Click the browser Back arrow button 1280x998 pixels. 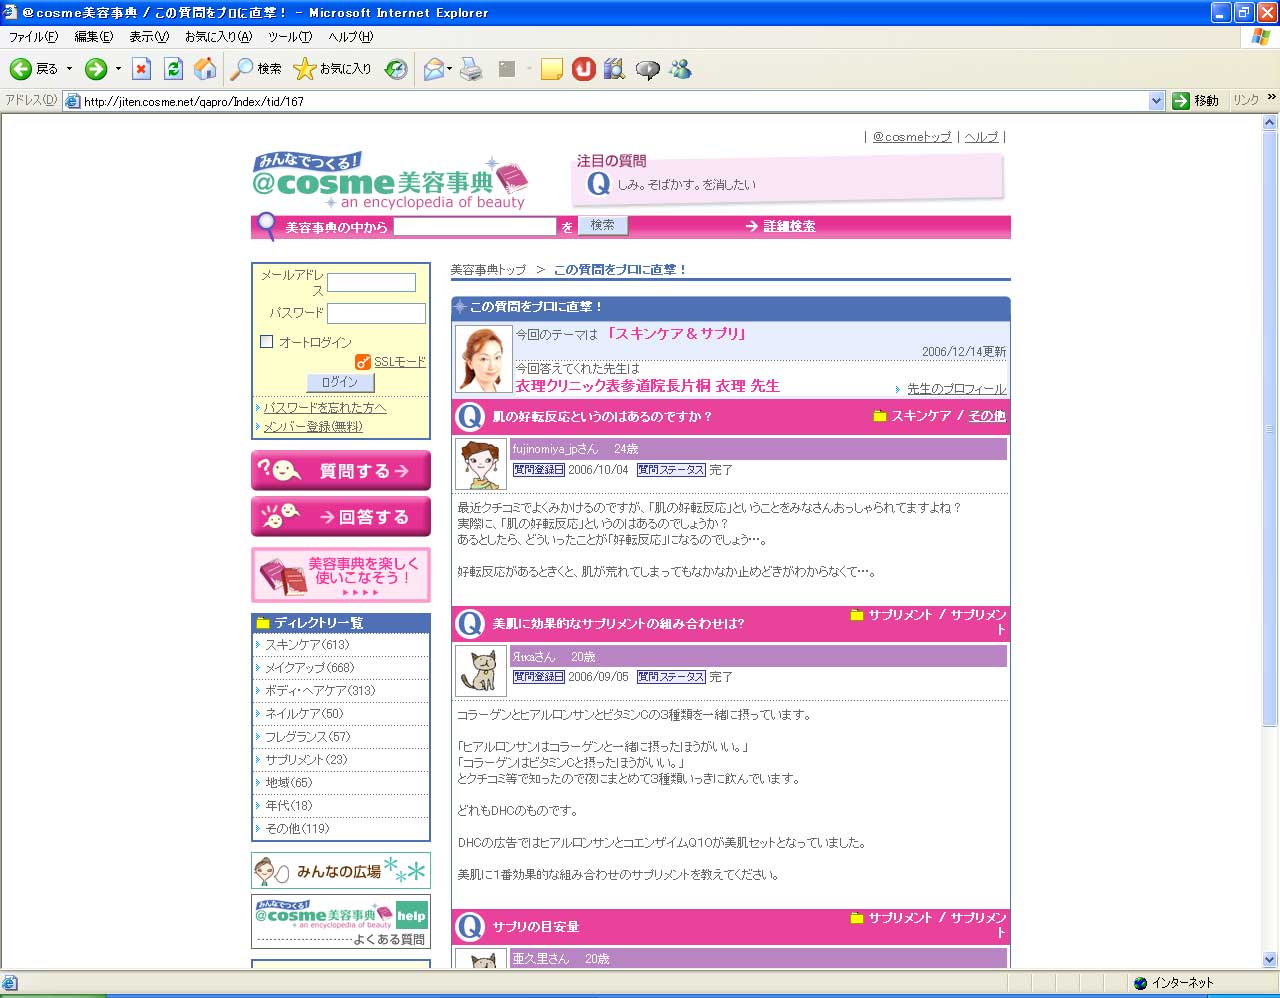(x=21, y=69)
